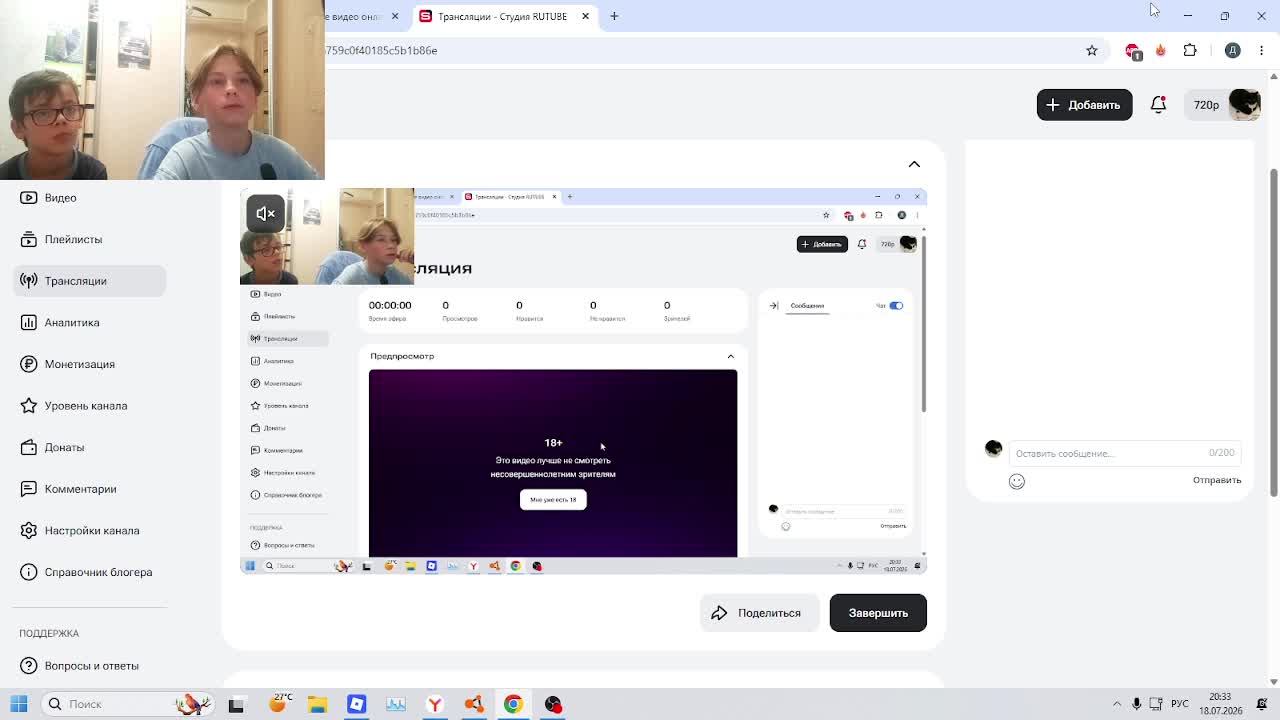Viewport: 1280px width, 720px height.
Task: Click Завершить to end the stream
Action: pos(878,613)
